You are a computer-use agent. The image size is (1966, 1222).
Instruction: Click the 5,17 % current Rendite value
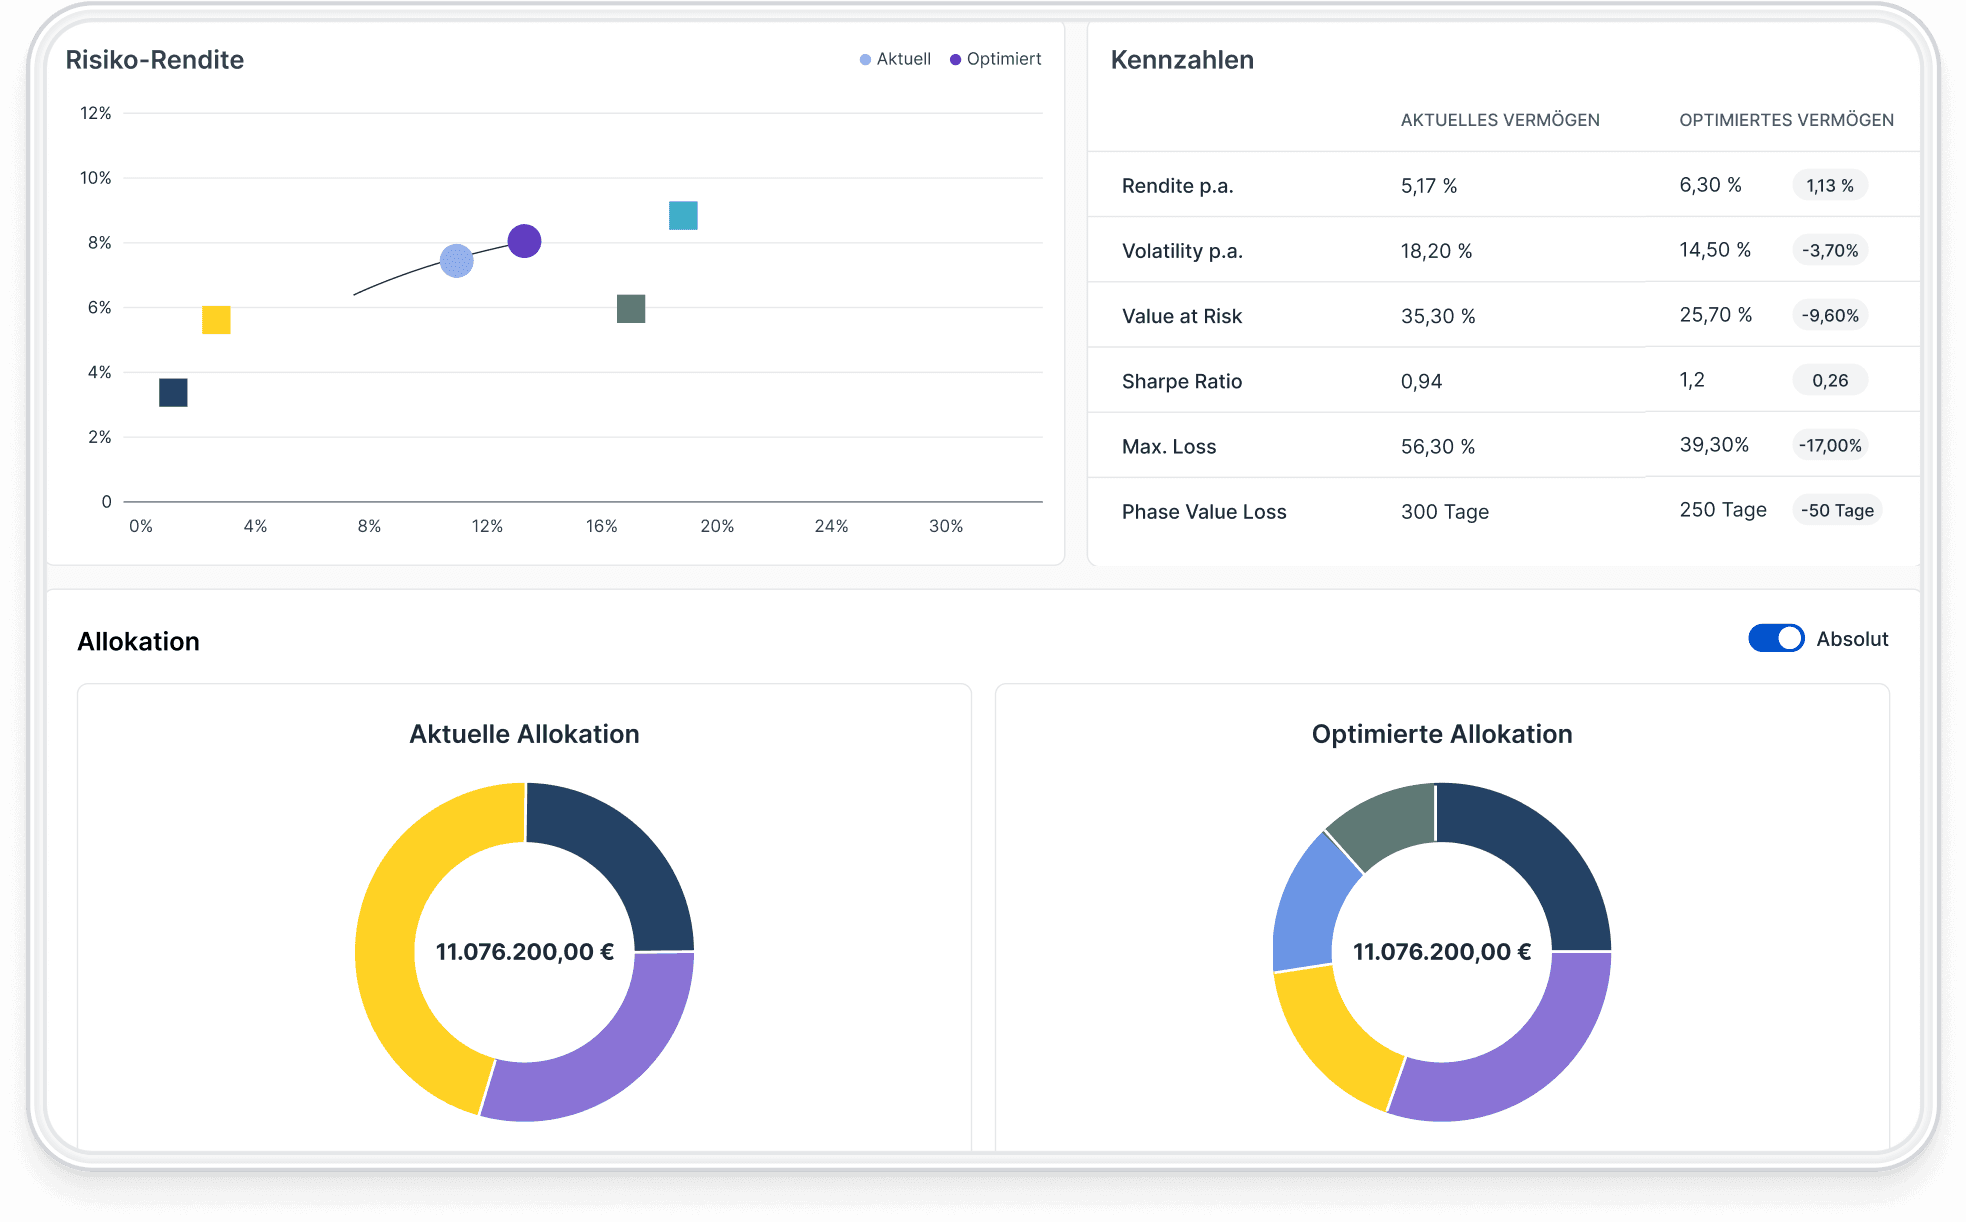point(1428,186)
